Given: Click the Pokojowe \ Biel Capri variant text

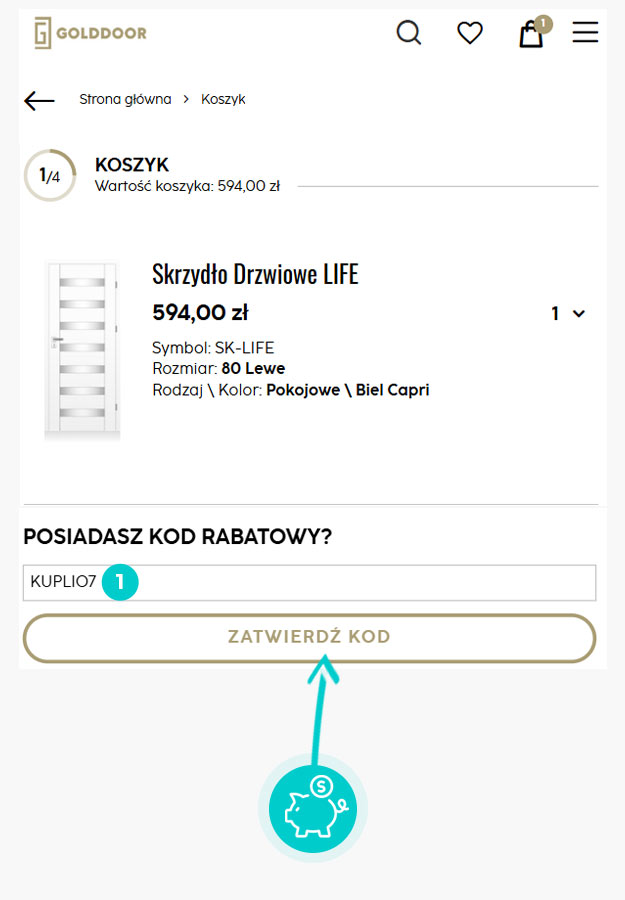Looking at the screenshot, I should click(x=347, y=390).
